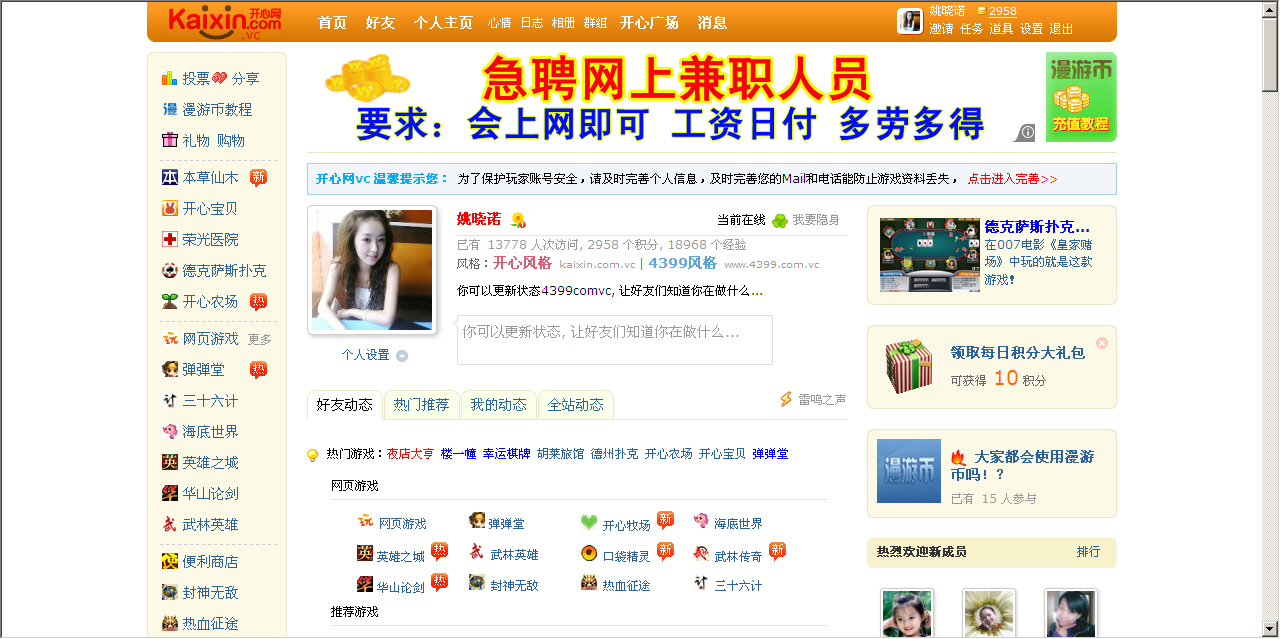
Task: Click 退出 to log out
Action: [x=1061, y=29]
